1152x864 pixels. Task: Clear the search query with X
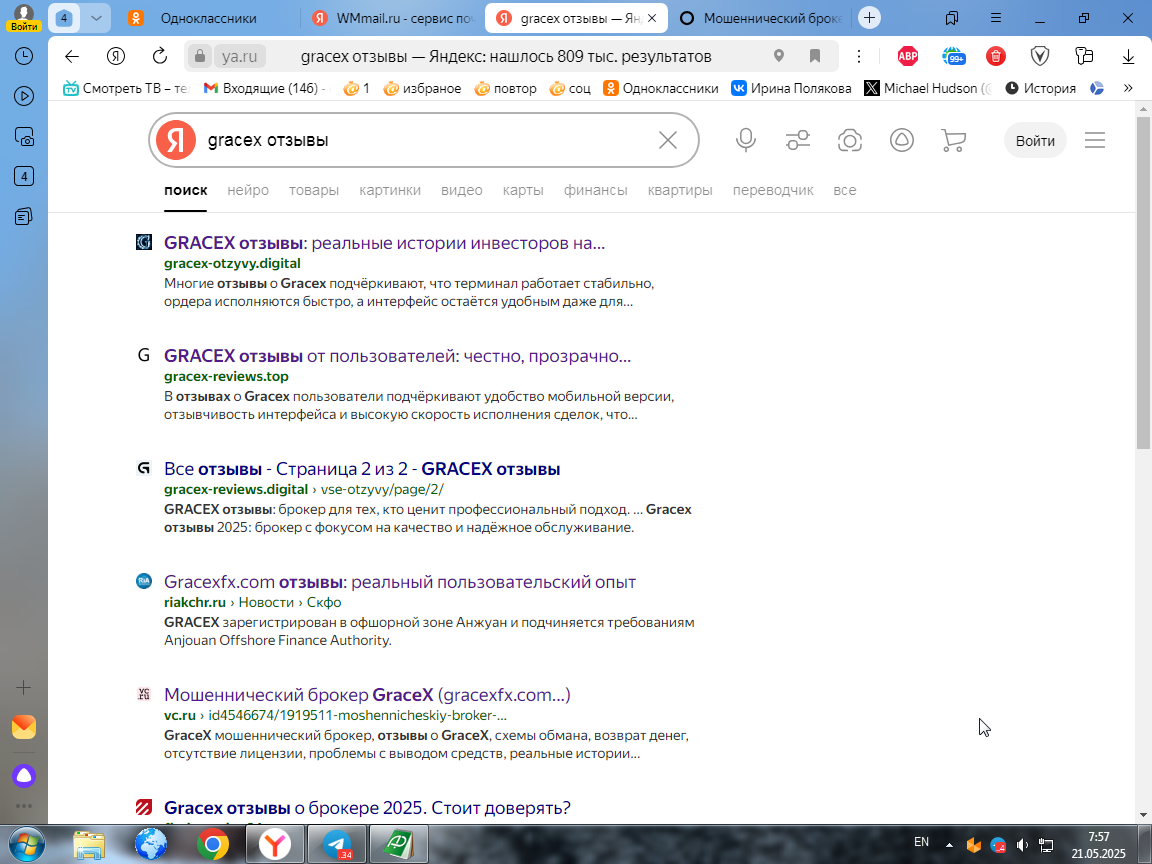(x=668, y=140)
